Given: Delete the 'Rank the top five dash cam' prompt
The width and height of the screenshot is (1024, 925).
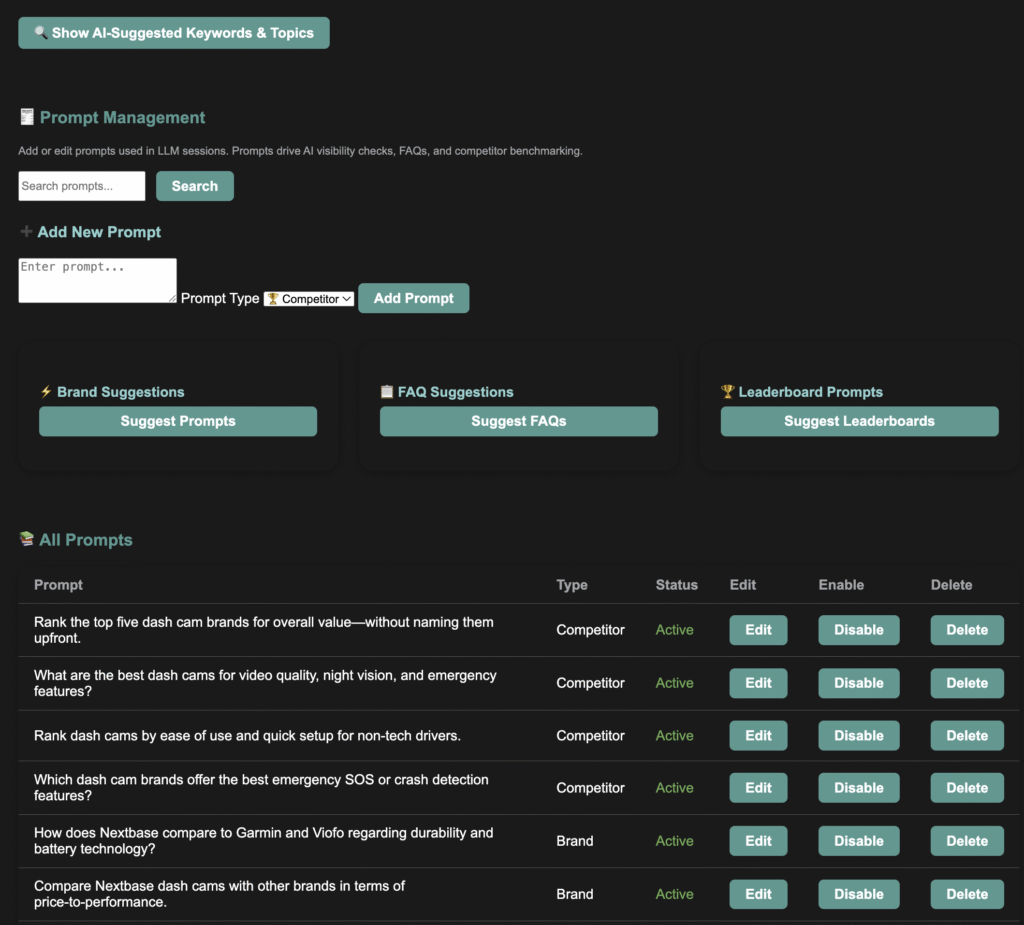Looking at the screenshot, I should [x=967, y=630].
